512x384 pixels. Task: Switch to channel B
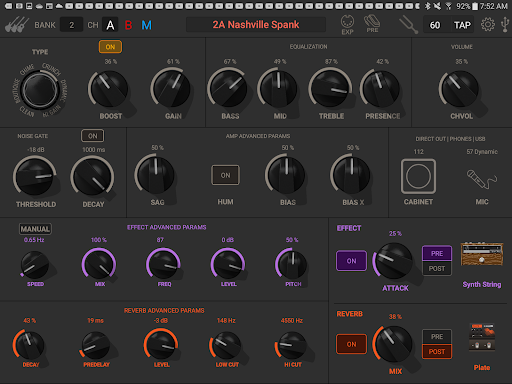pyautogui.click(x=128, y=25)
